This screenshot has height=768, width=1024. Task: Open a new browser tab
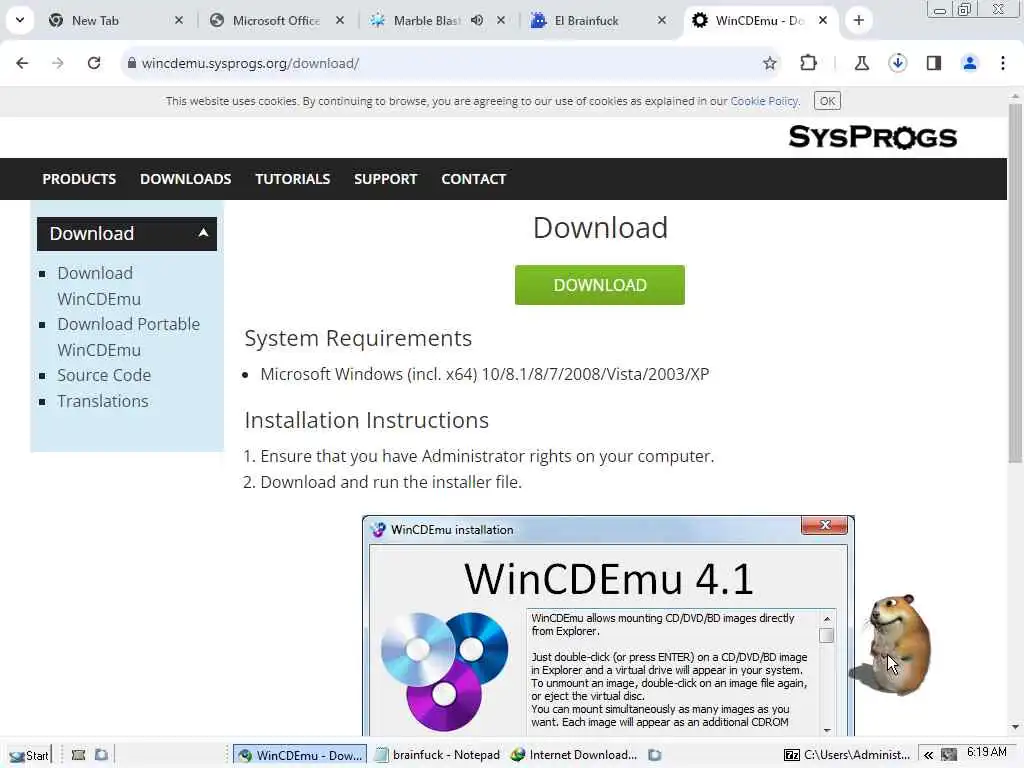859,20
